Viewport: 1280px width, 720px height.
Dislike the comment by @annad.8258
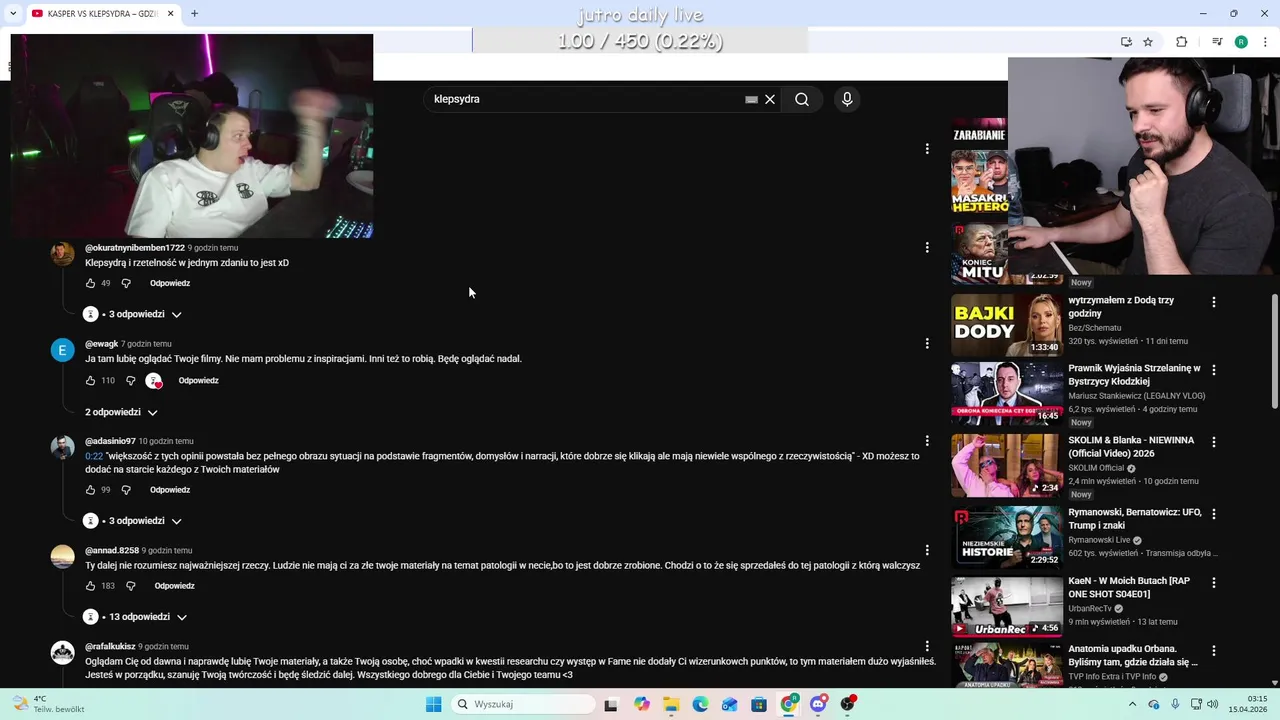coord(130,586)
